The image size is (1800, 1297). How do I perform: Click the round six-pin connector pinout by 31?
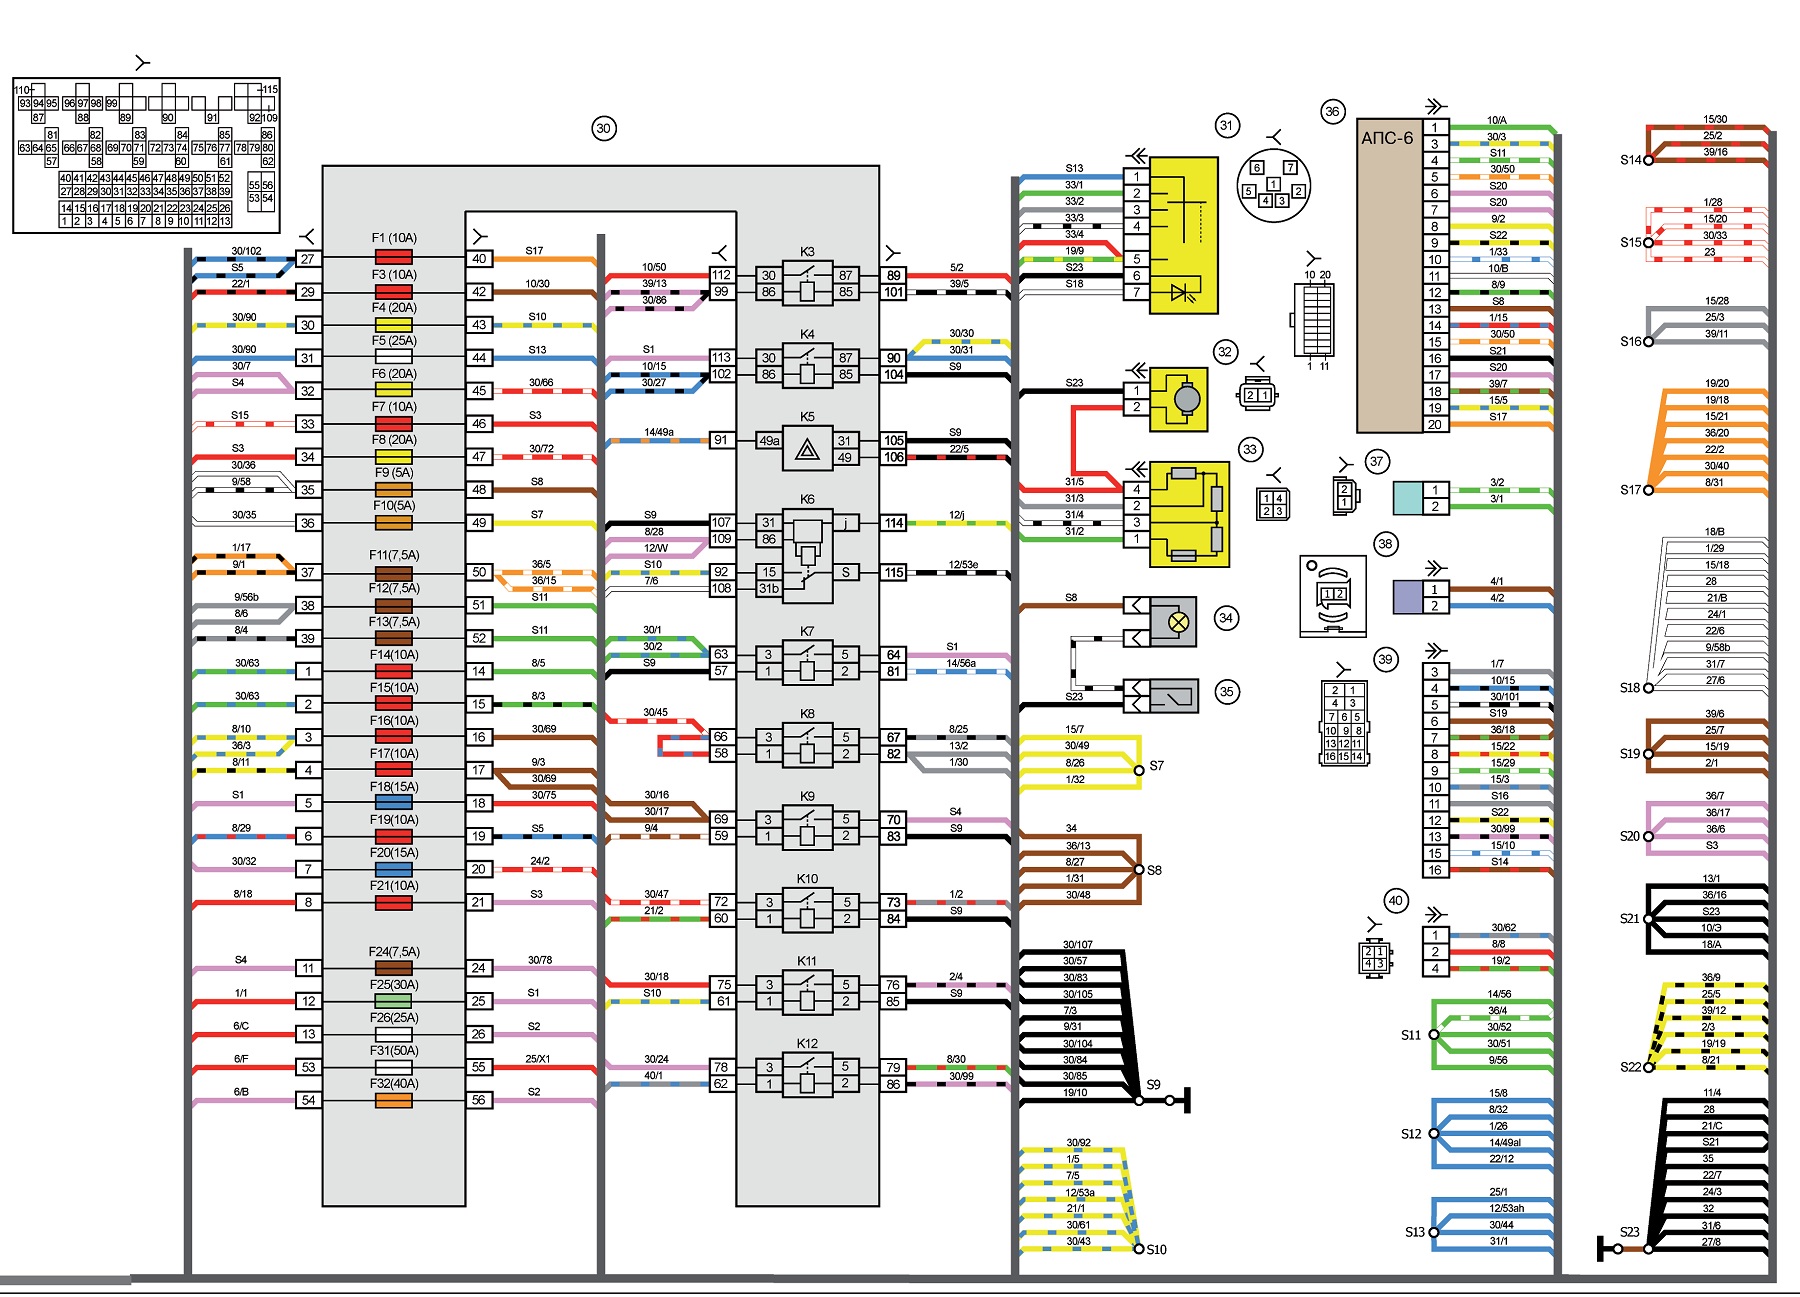click(1273, 186)
